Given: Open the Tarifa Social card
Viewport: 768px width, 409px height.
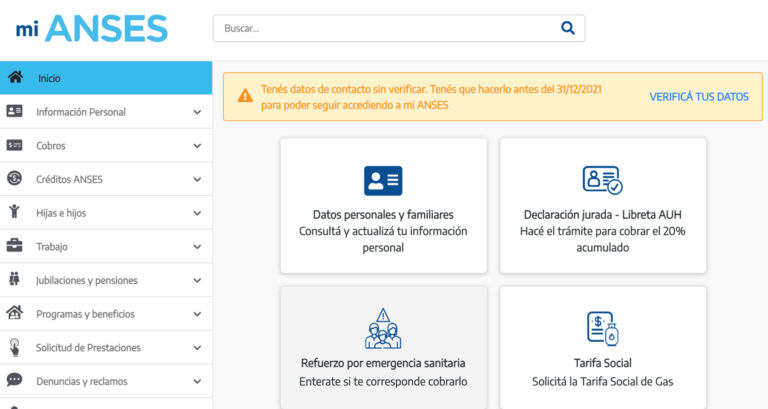Looking at the screenshot, I should [603, 348].
